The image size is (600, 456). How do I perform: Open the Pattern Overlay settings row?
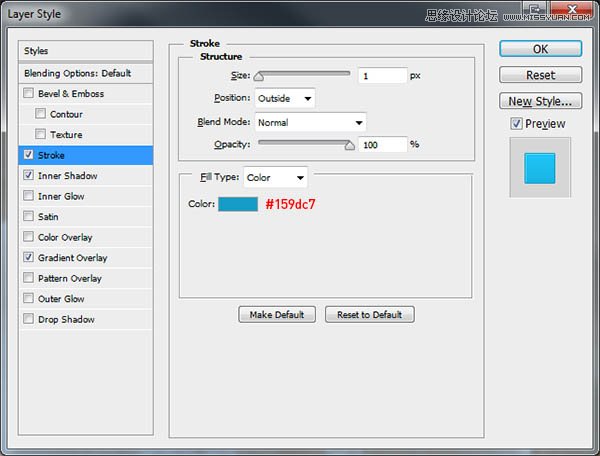coord(86,278)
